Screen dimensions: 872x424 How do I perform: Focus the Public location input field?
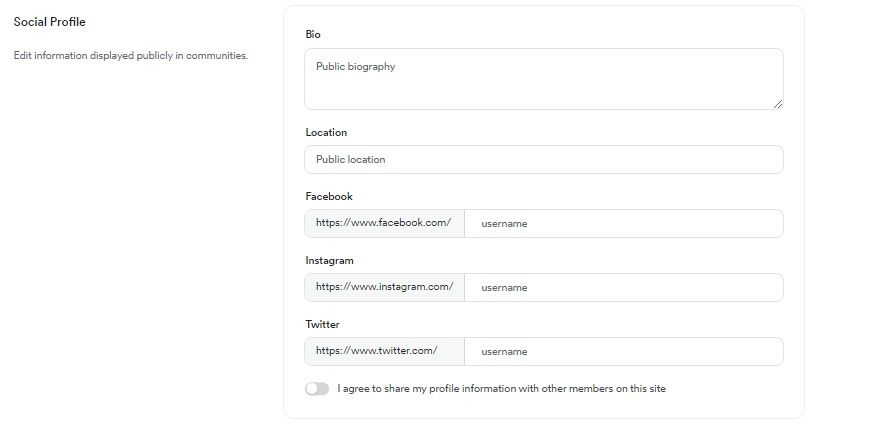pos(543,160)
